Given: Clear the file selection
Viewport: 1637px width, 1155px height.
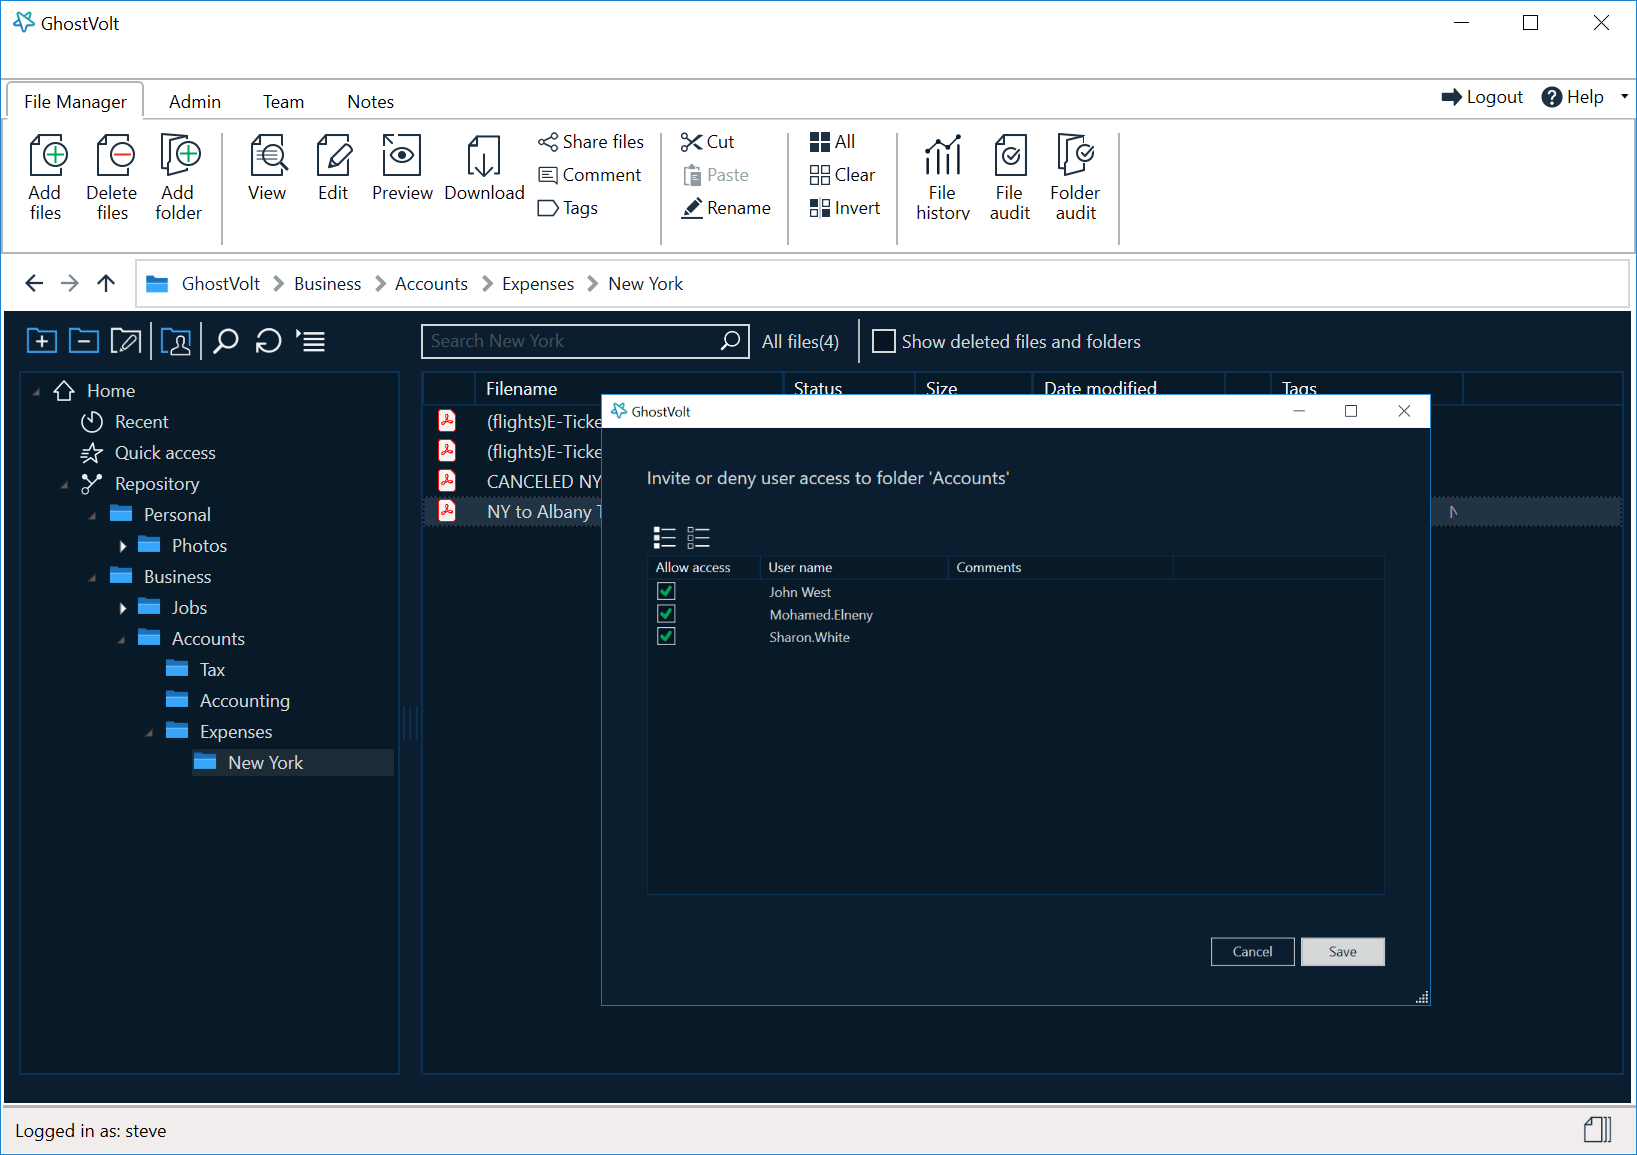Looking at the screenshot, I should tap(843, 175).
